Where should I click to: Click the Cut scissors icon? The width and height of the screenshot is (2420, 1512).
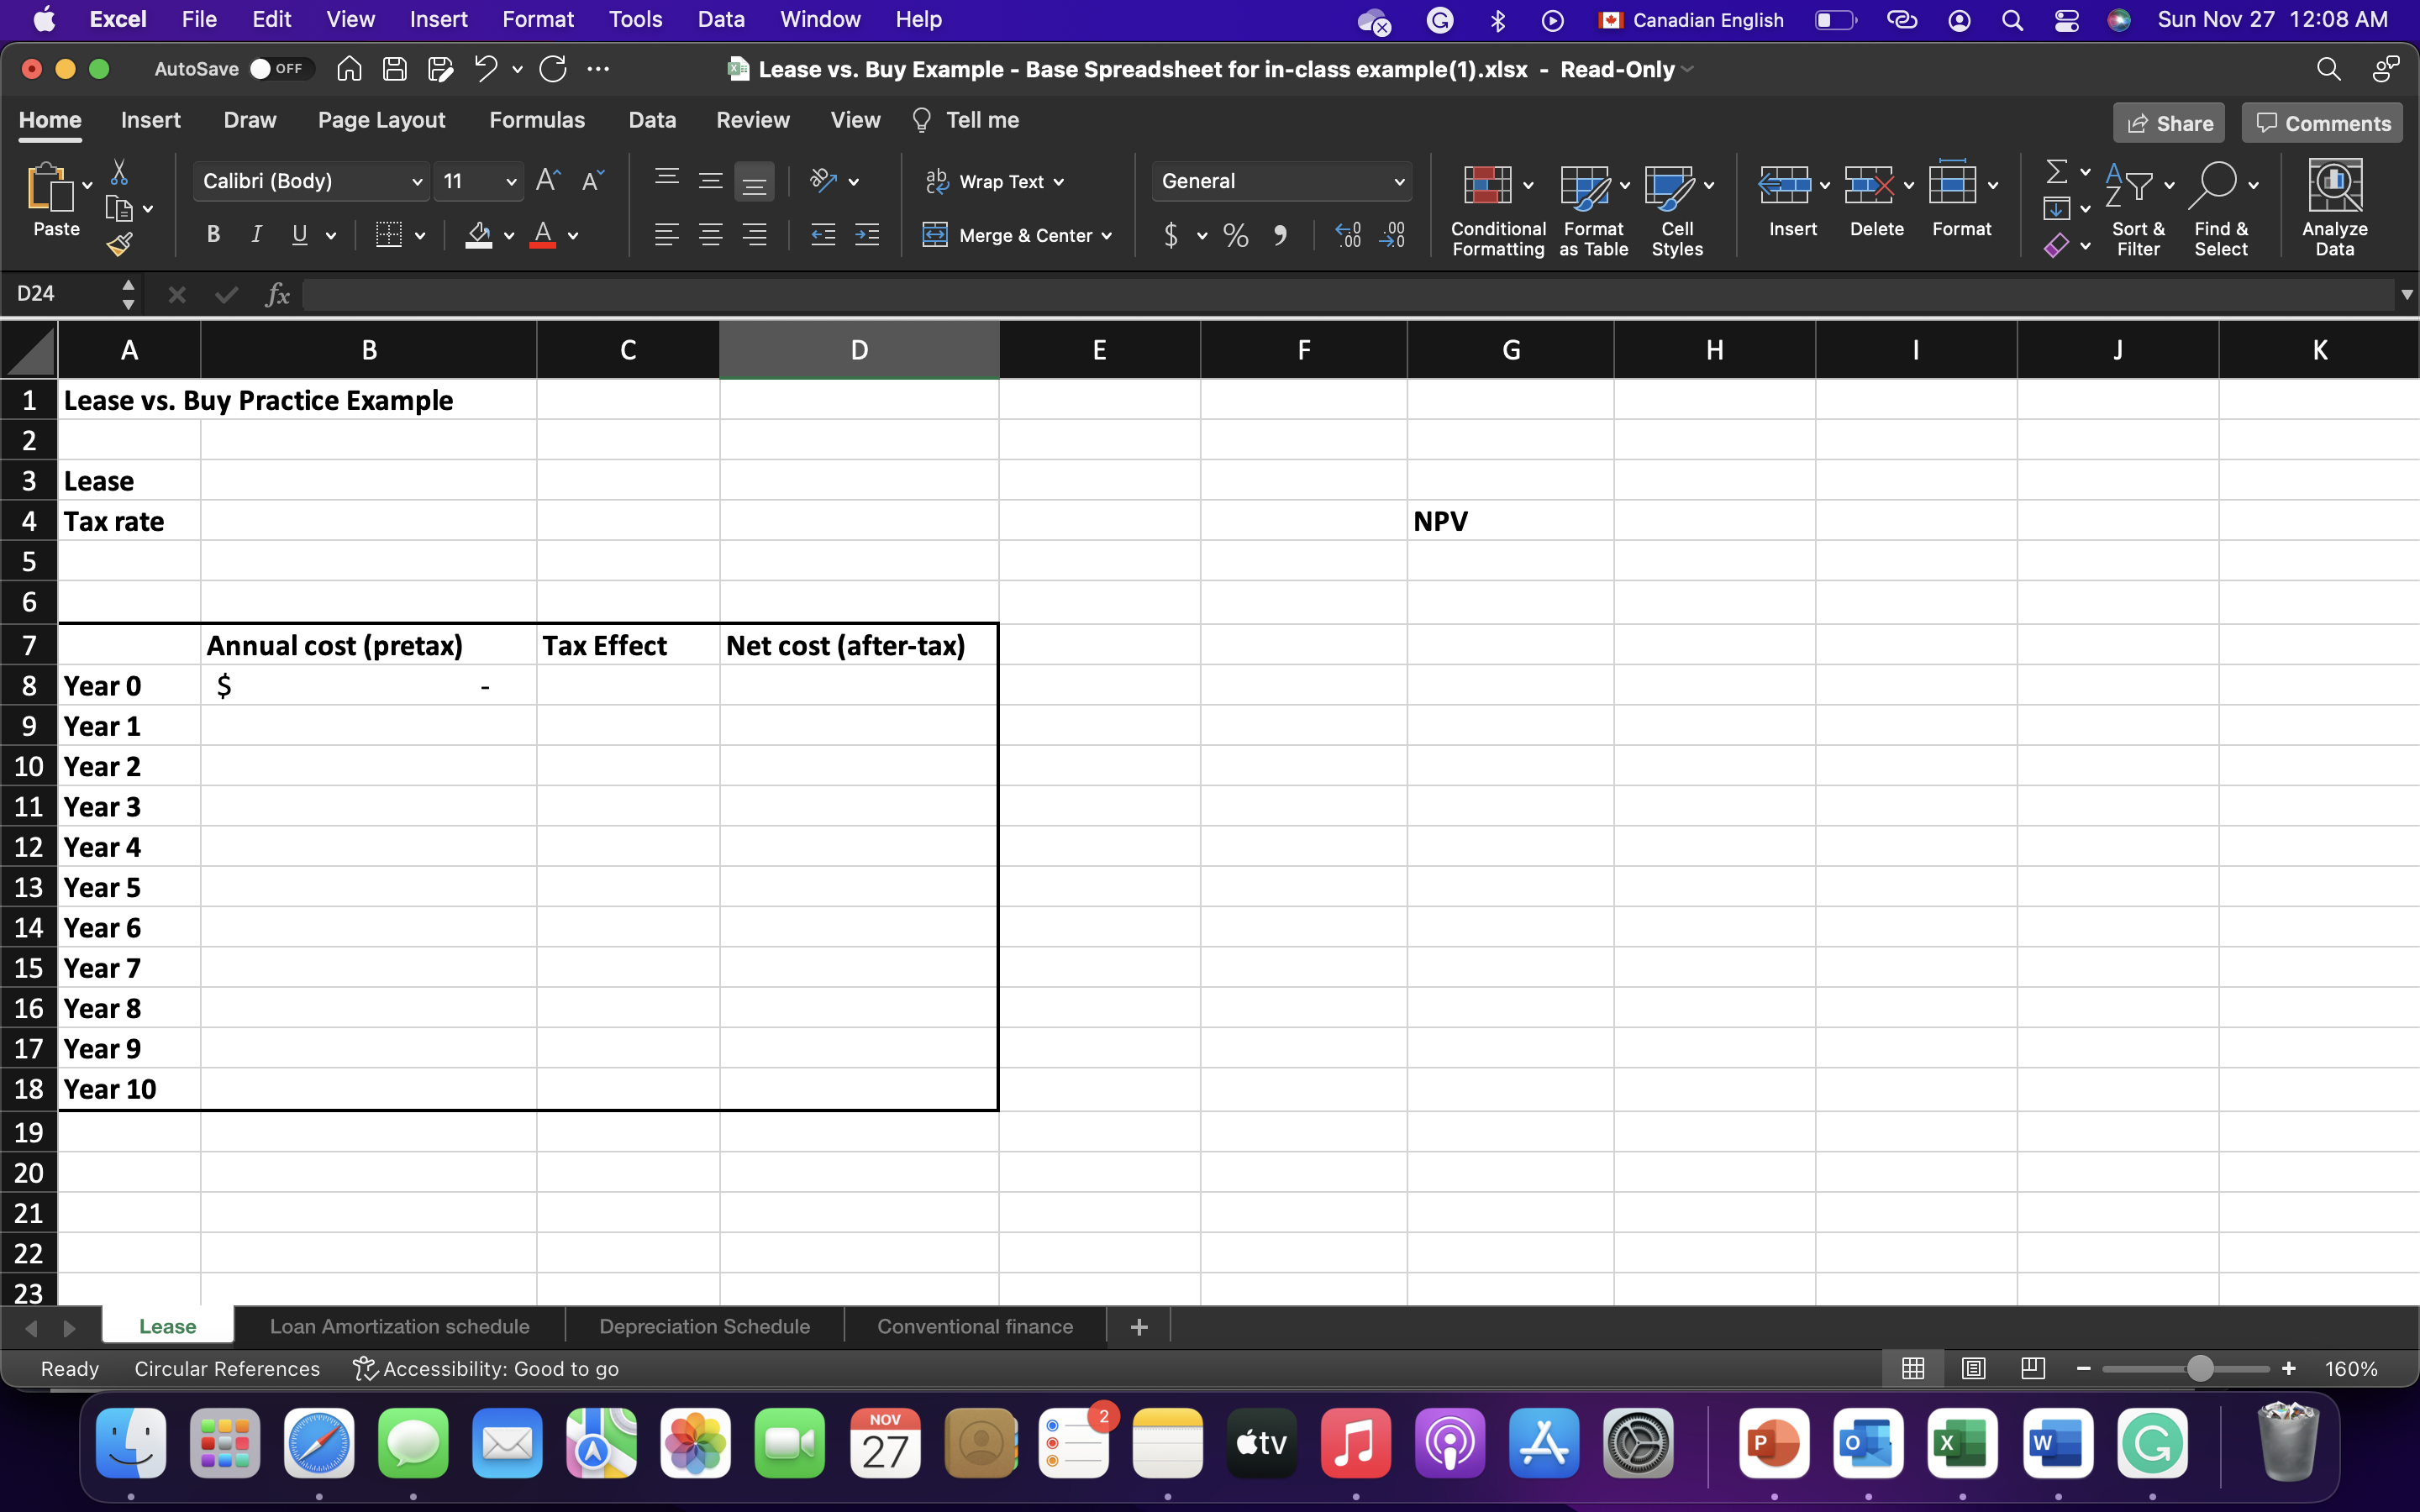pos(119,172)
